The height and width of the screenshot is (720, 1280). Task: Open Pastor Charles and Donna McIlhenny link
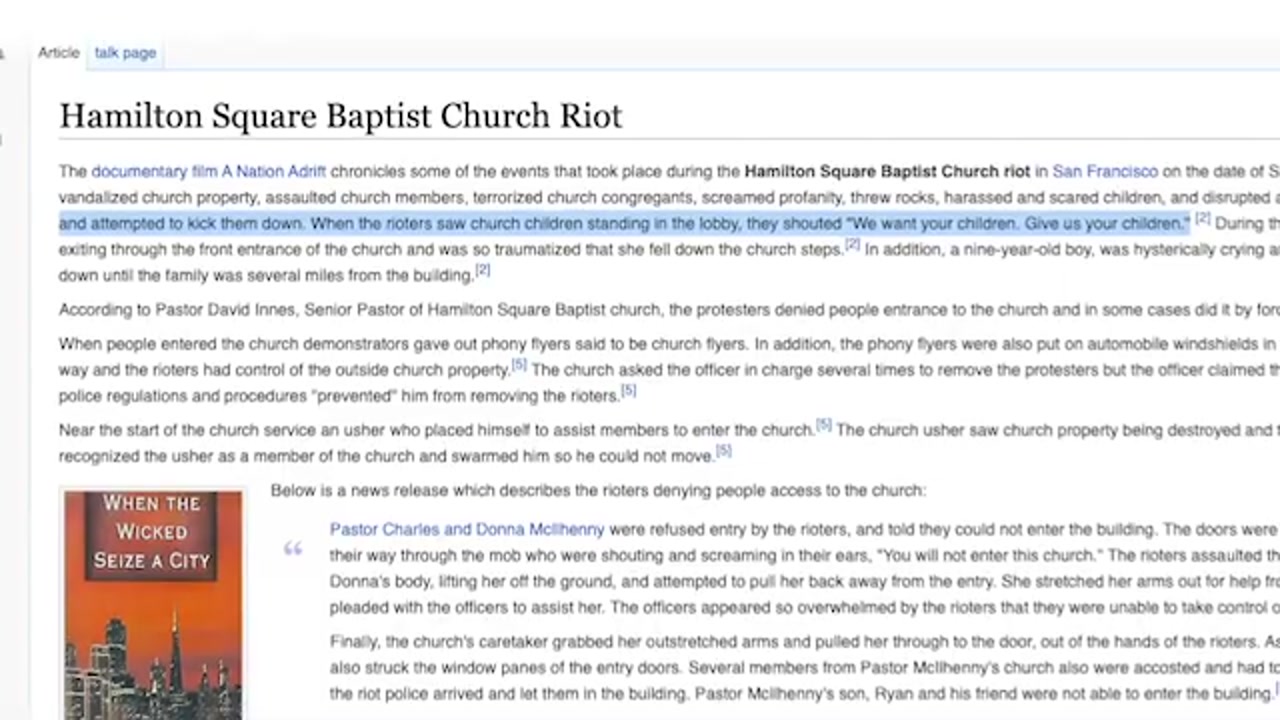(x=467, y=530)
